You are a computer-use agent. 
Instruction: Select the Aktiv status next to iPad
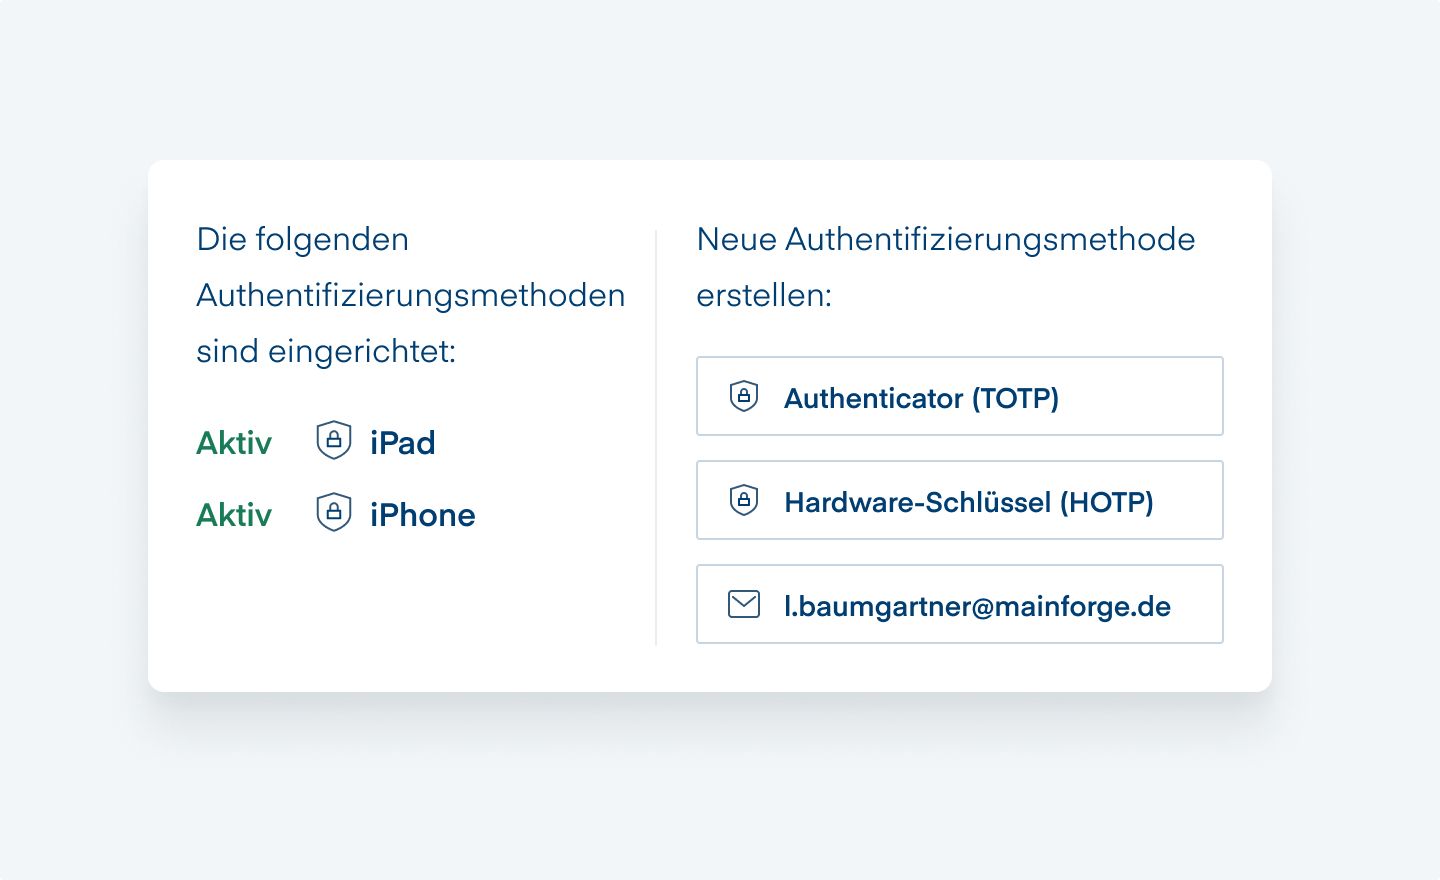234,442
